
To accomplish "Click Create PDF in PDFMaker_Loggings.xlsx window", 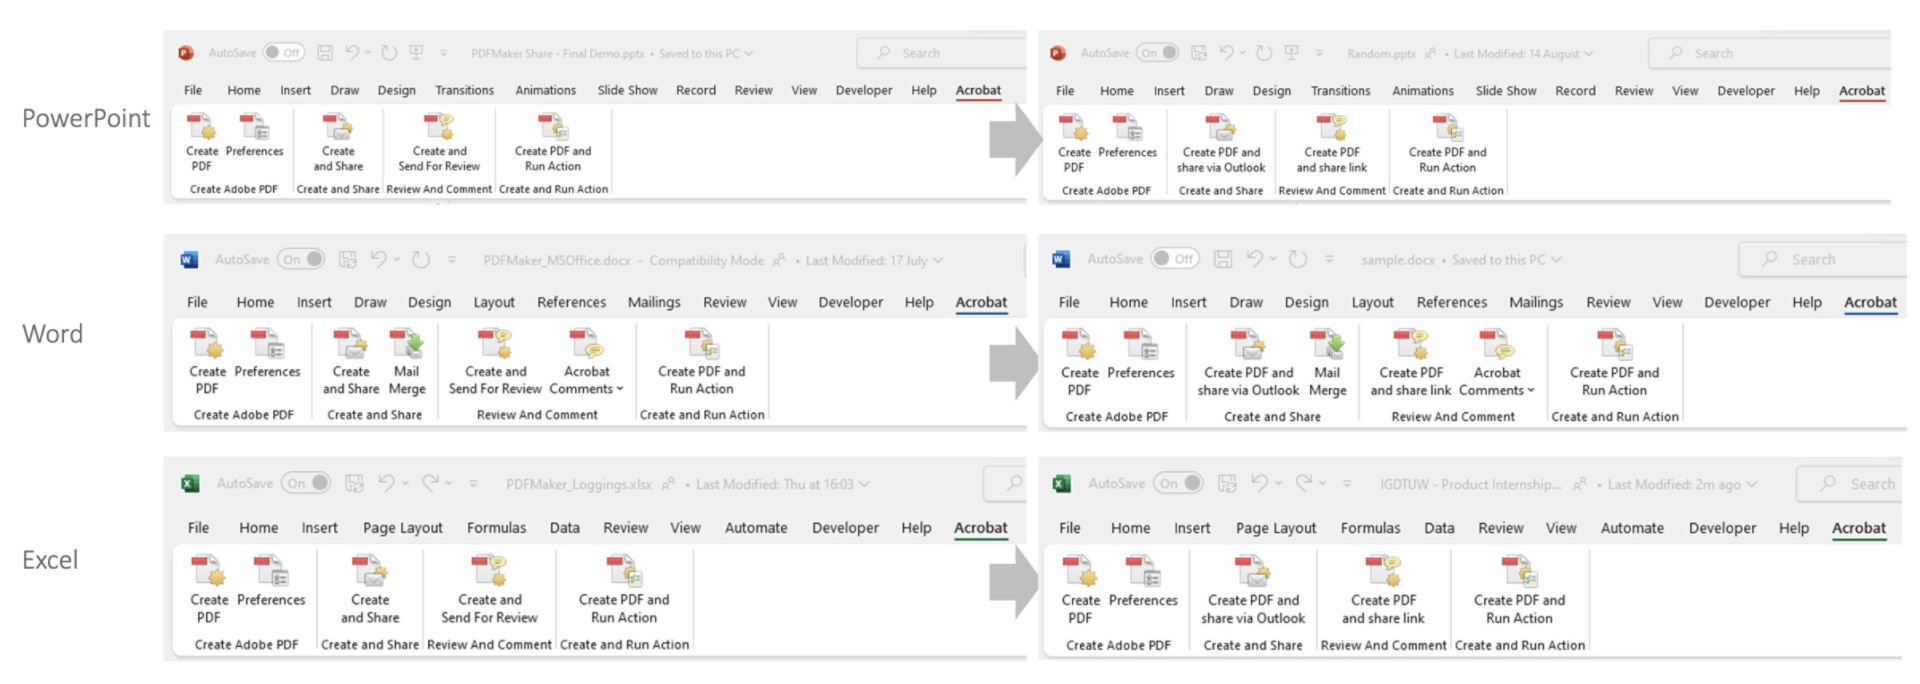I will coord(209,590).
